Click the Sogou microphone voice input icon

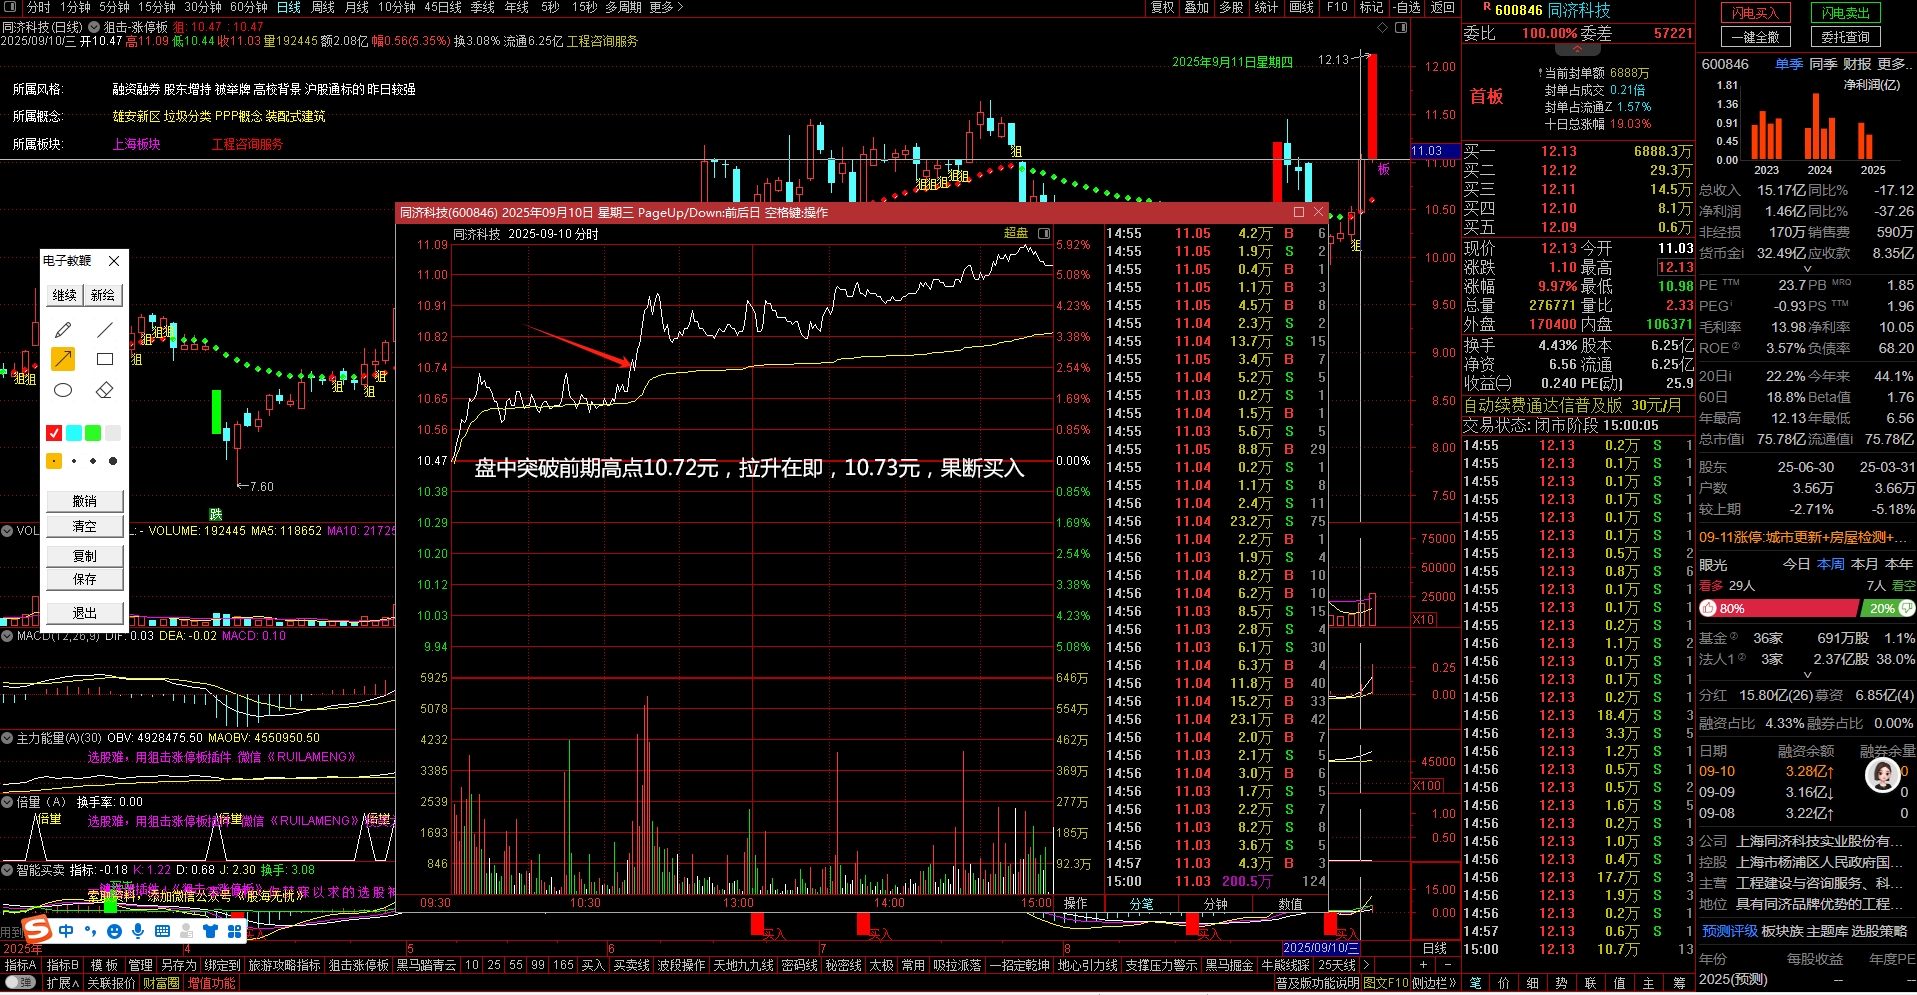click(x=138, y=931)
